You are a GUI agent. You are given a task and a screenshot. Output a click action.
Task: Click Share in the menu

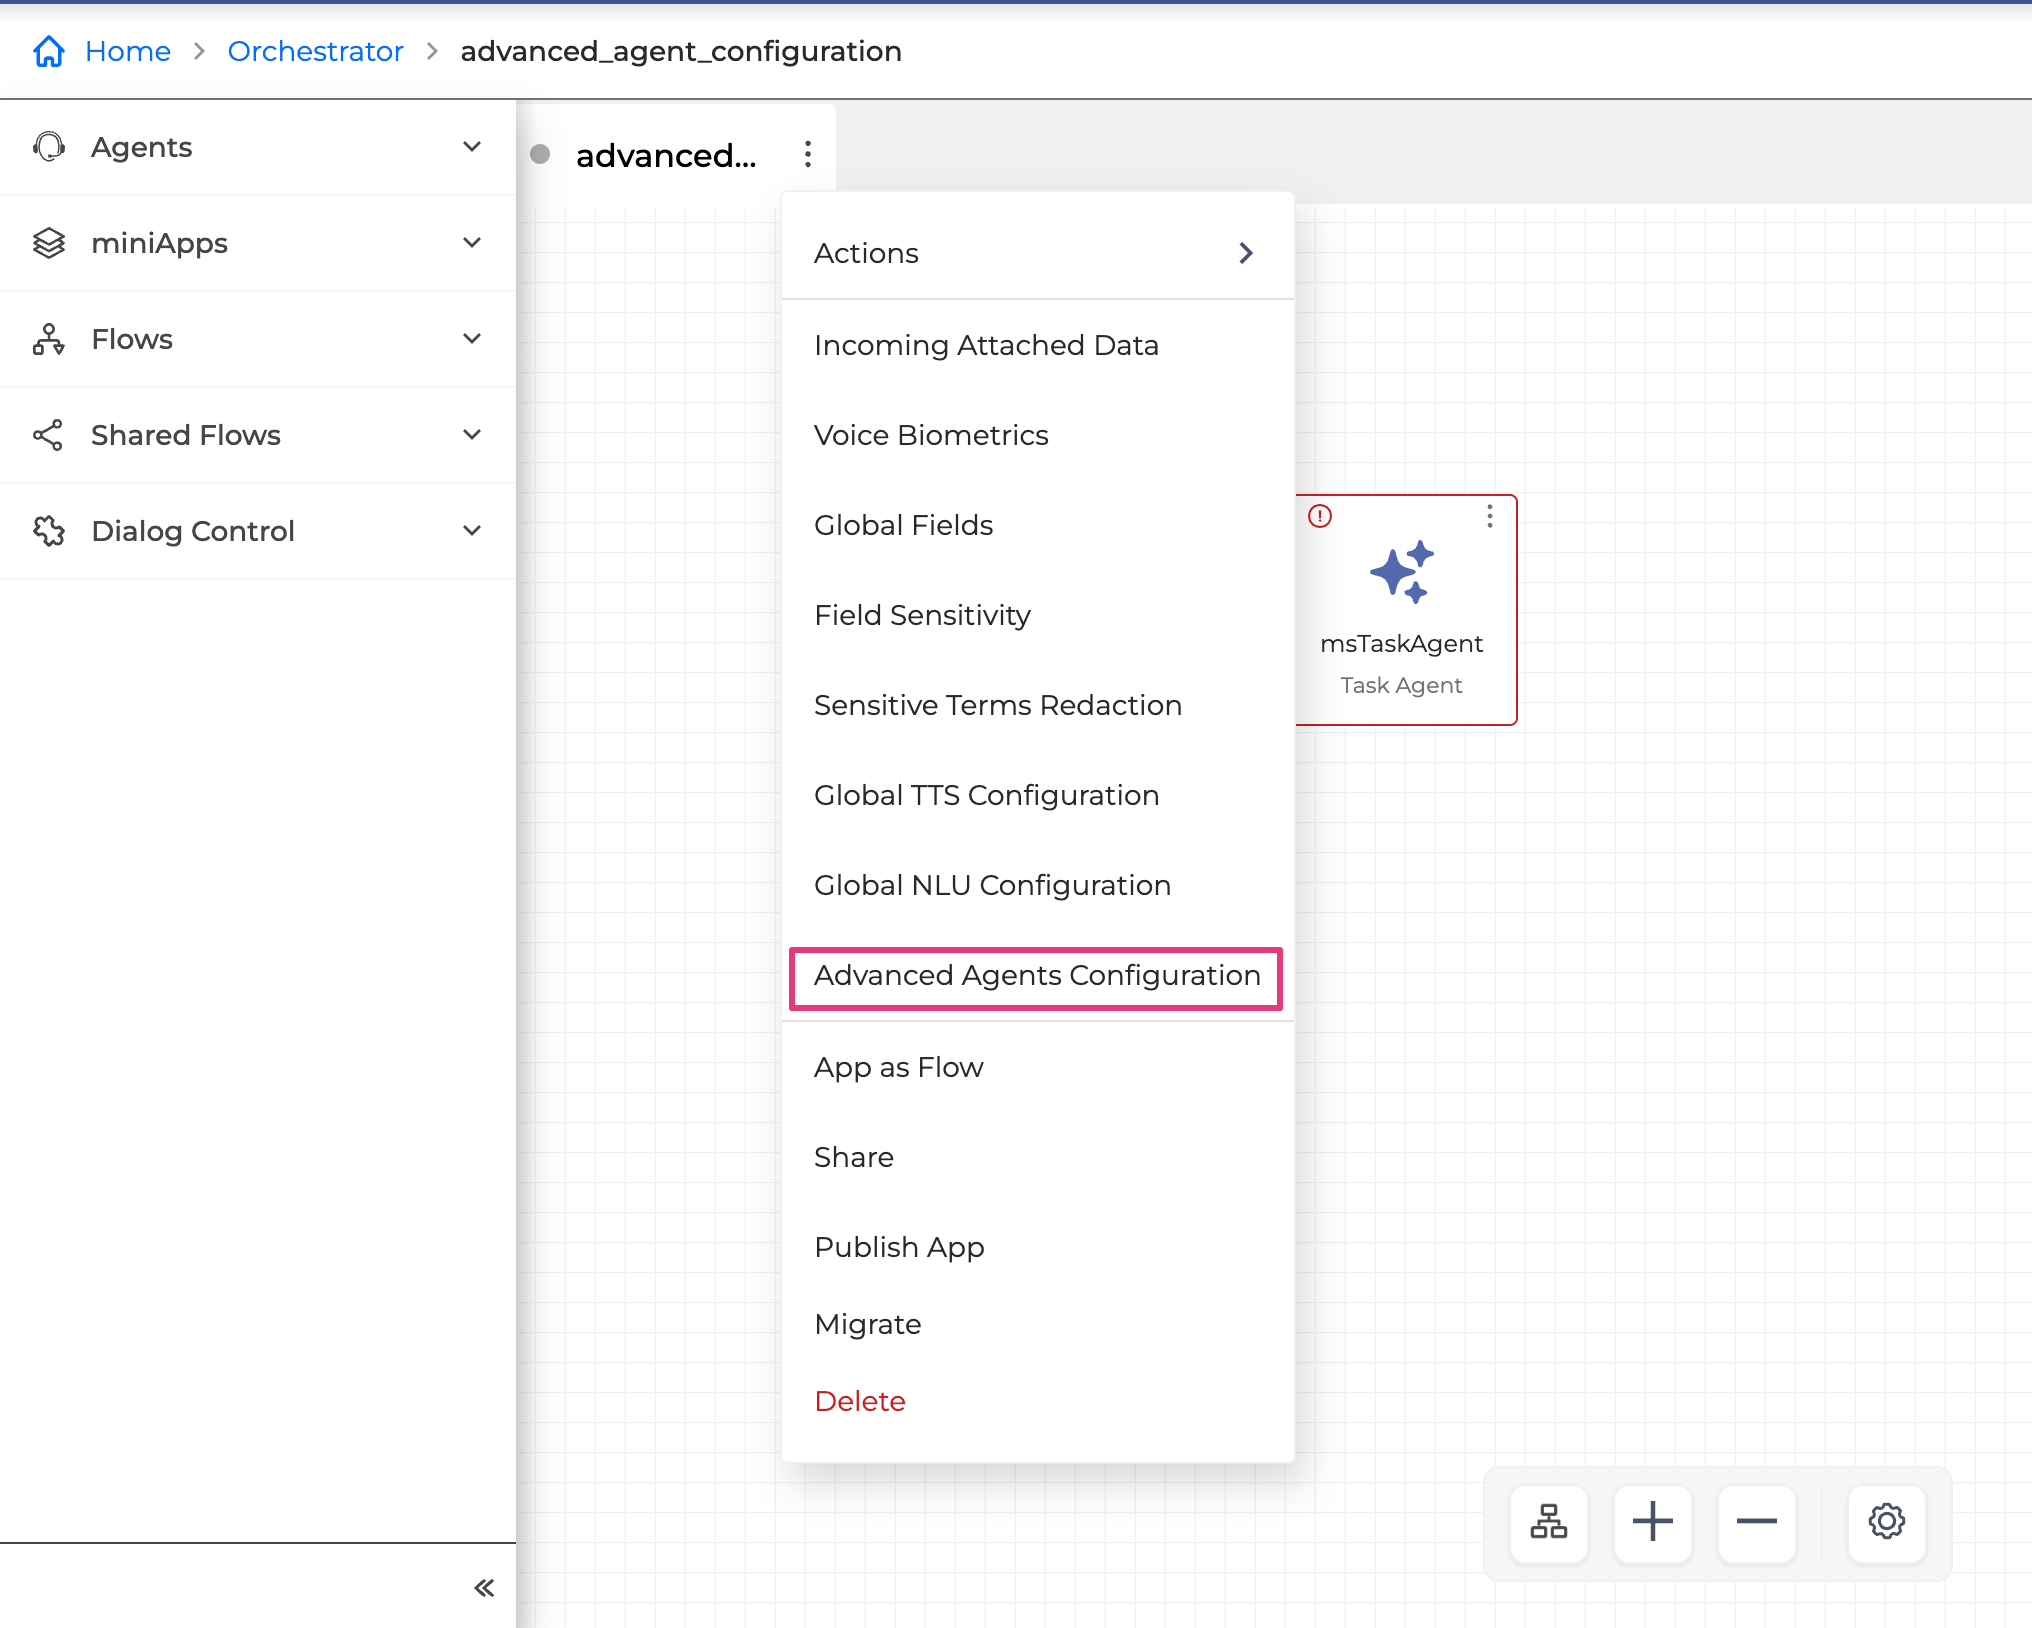1038,1157
